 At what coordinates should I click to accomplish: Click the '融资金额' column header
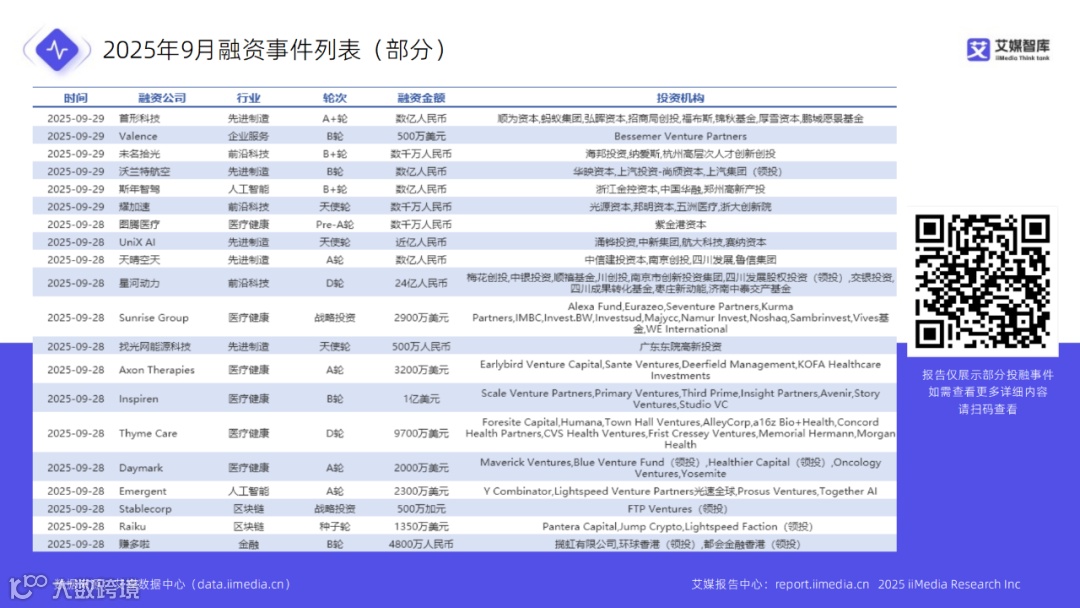(421, 98)
